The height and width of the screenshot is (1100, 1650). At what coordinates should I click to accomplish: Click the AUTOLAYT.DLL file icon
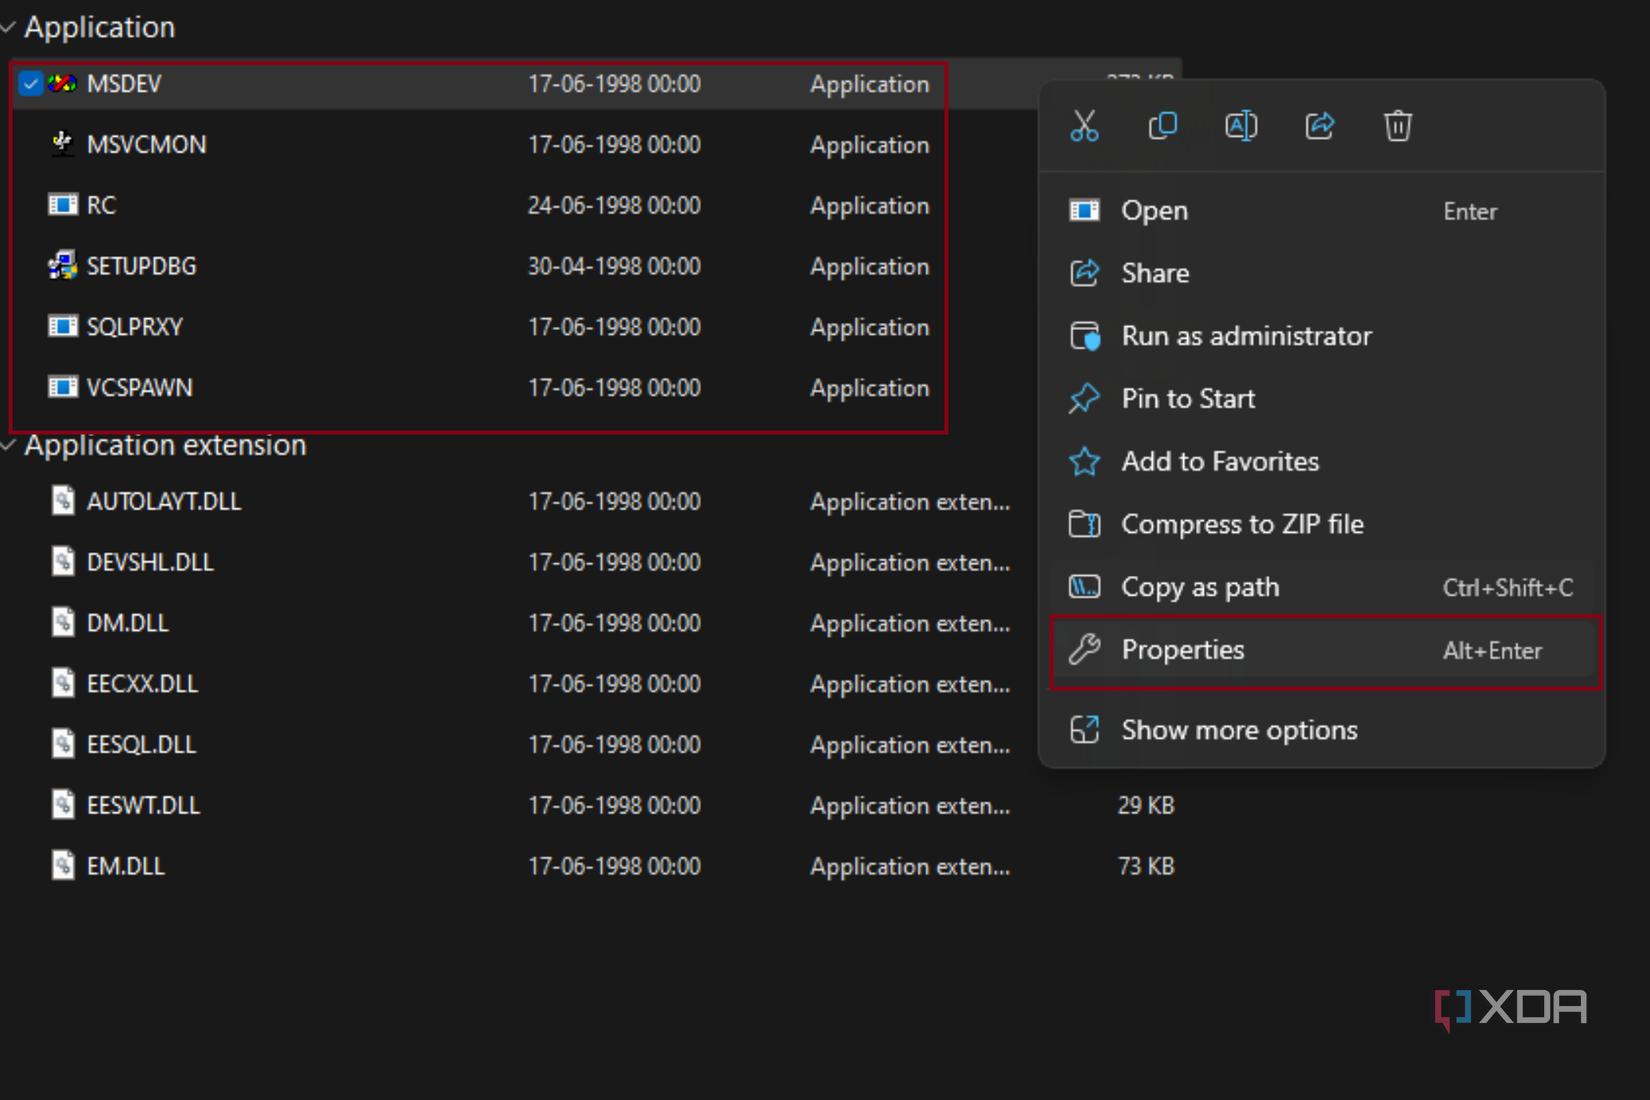pos(63,500)
